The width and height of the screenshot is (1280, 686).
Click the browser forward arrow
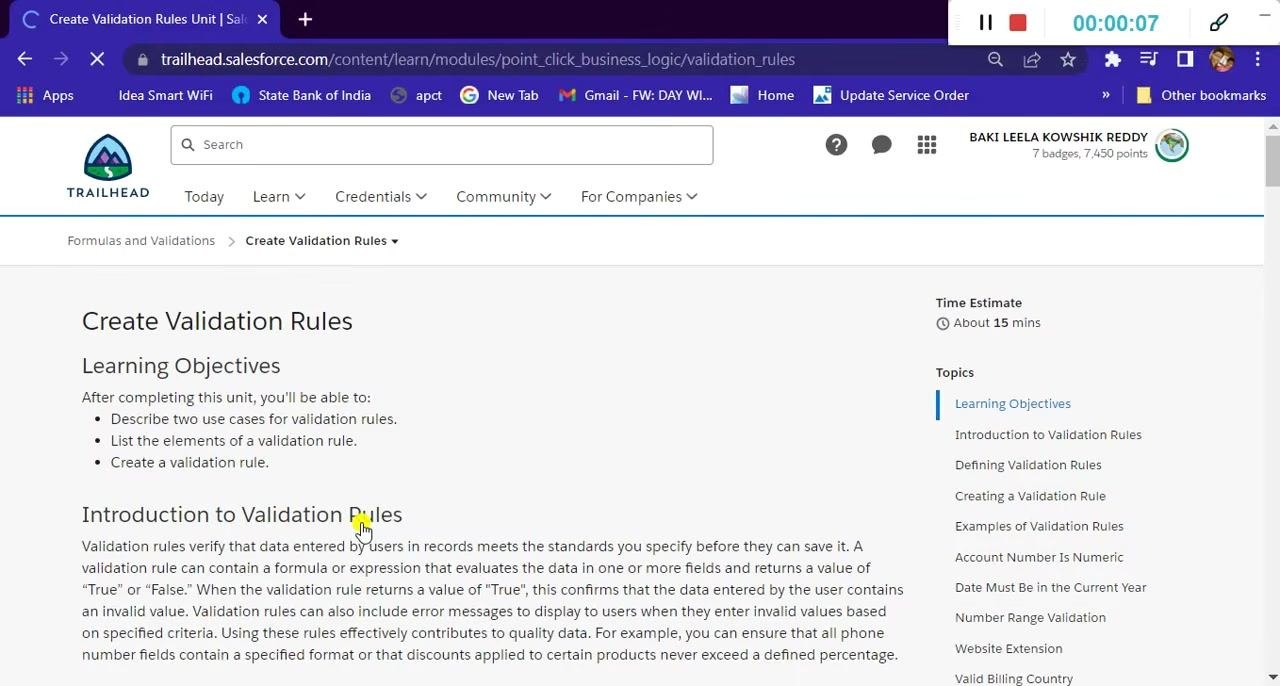tap(61, 59)
